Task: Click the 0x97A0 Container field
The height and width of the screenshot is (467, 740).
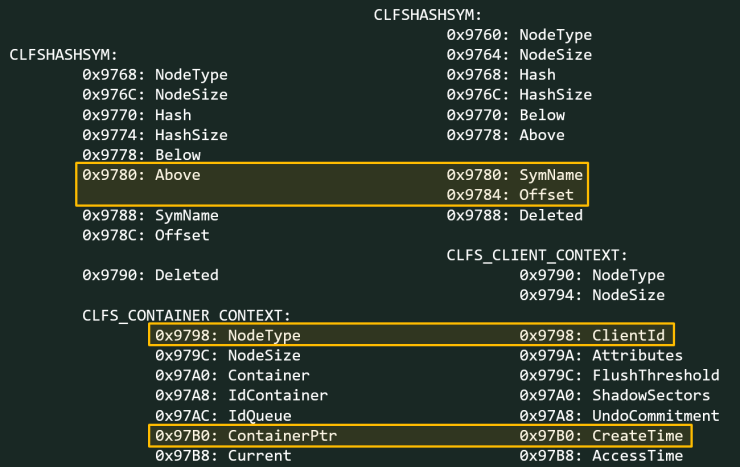Action: (232, 375)
